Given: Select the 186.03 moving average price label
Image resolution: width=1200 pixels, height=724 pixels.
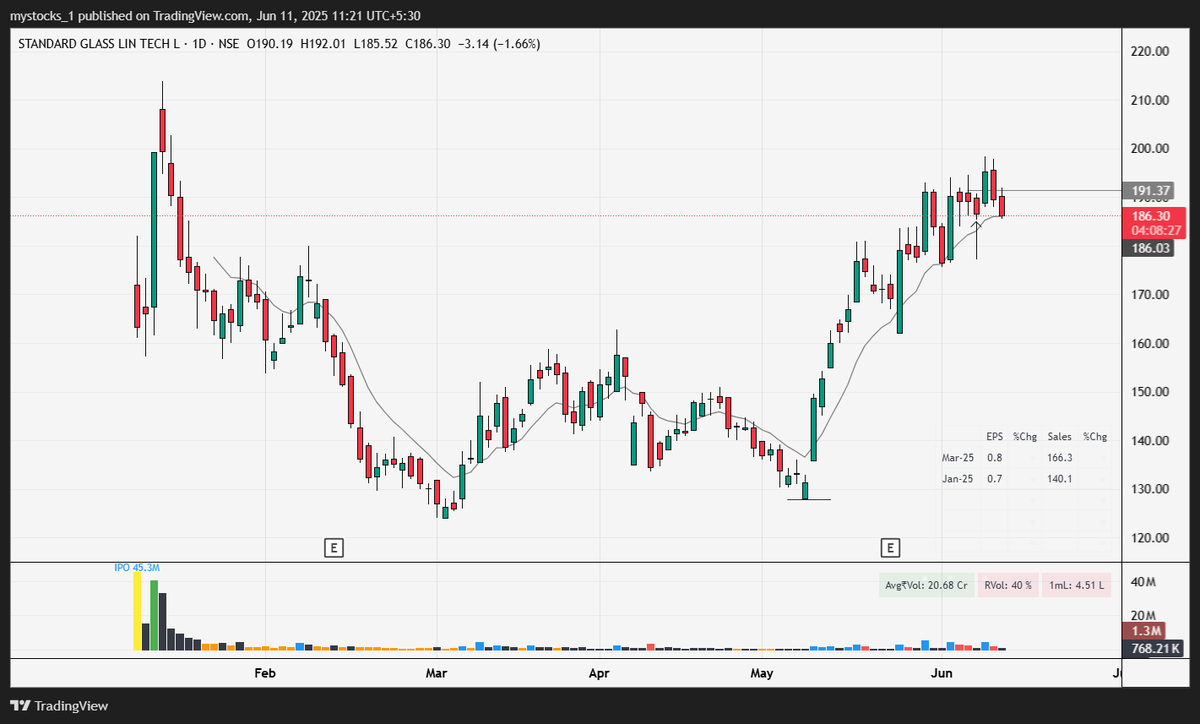Looking at the screenshot, I should 1150,248.
